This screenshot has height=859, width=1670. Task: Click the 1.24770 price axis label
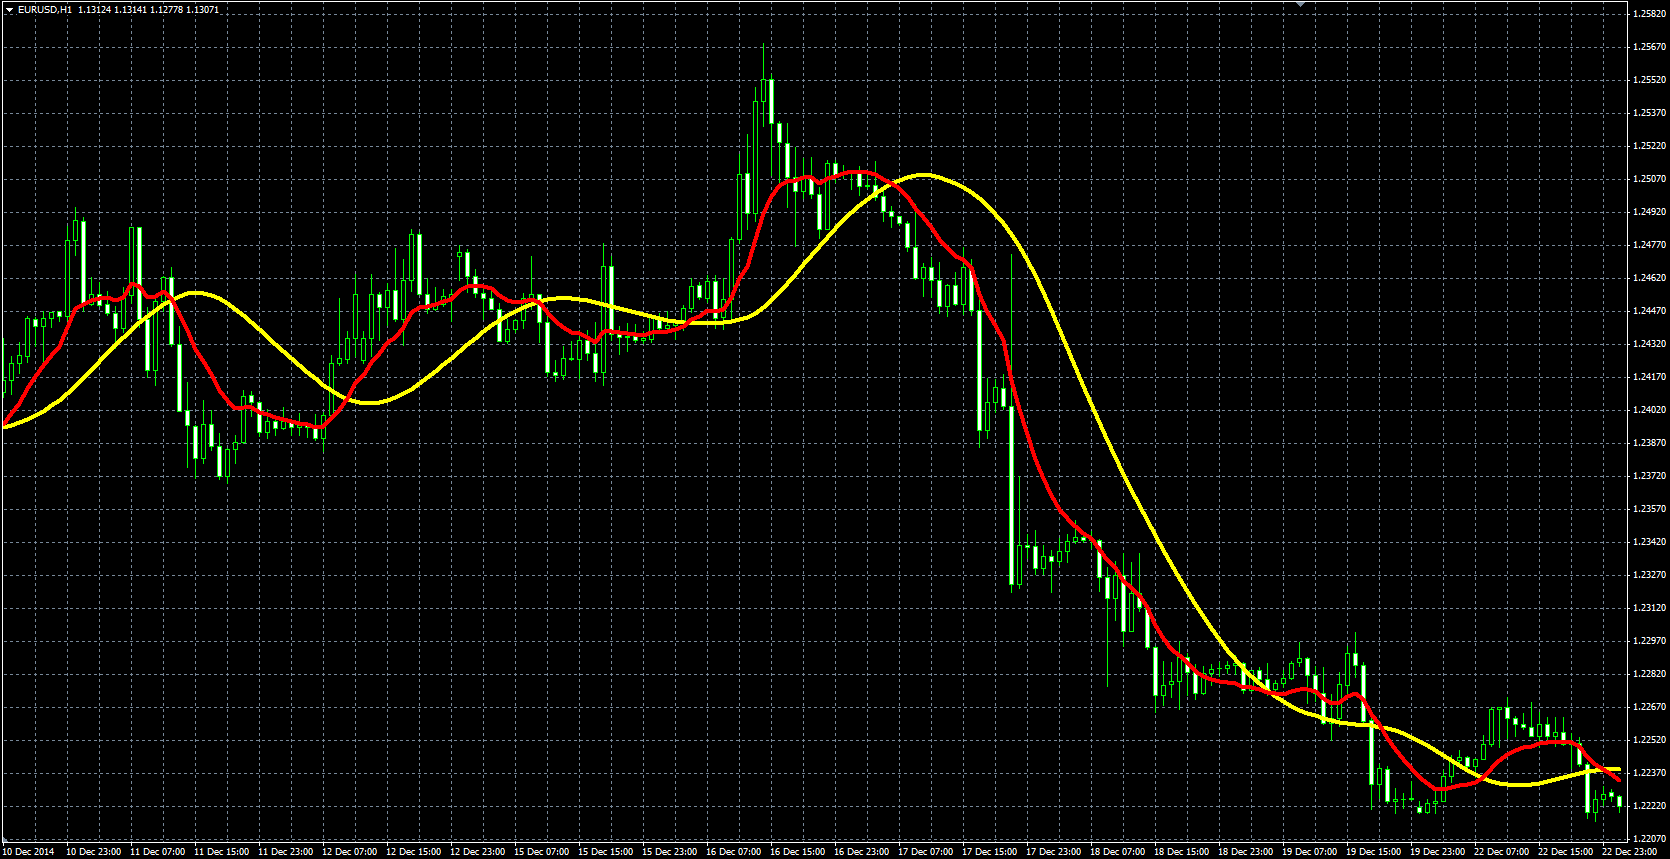coord(1649,245)
